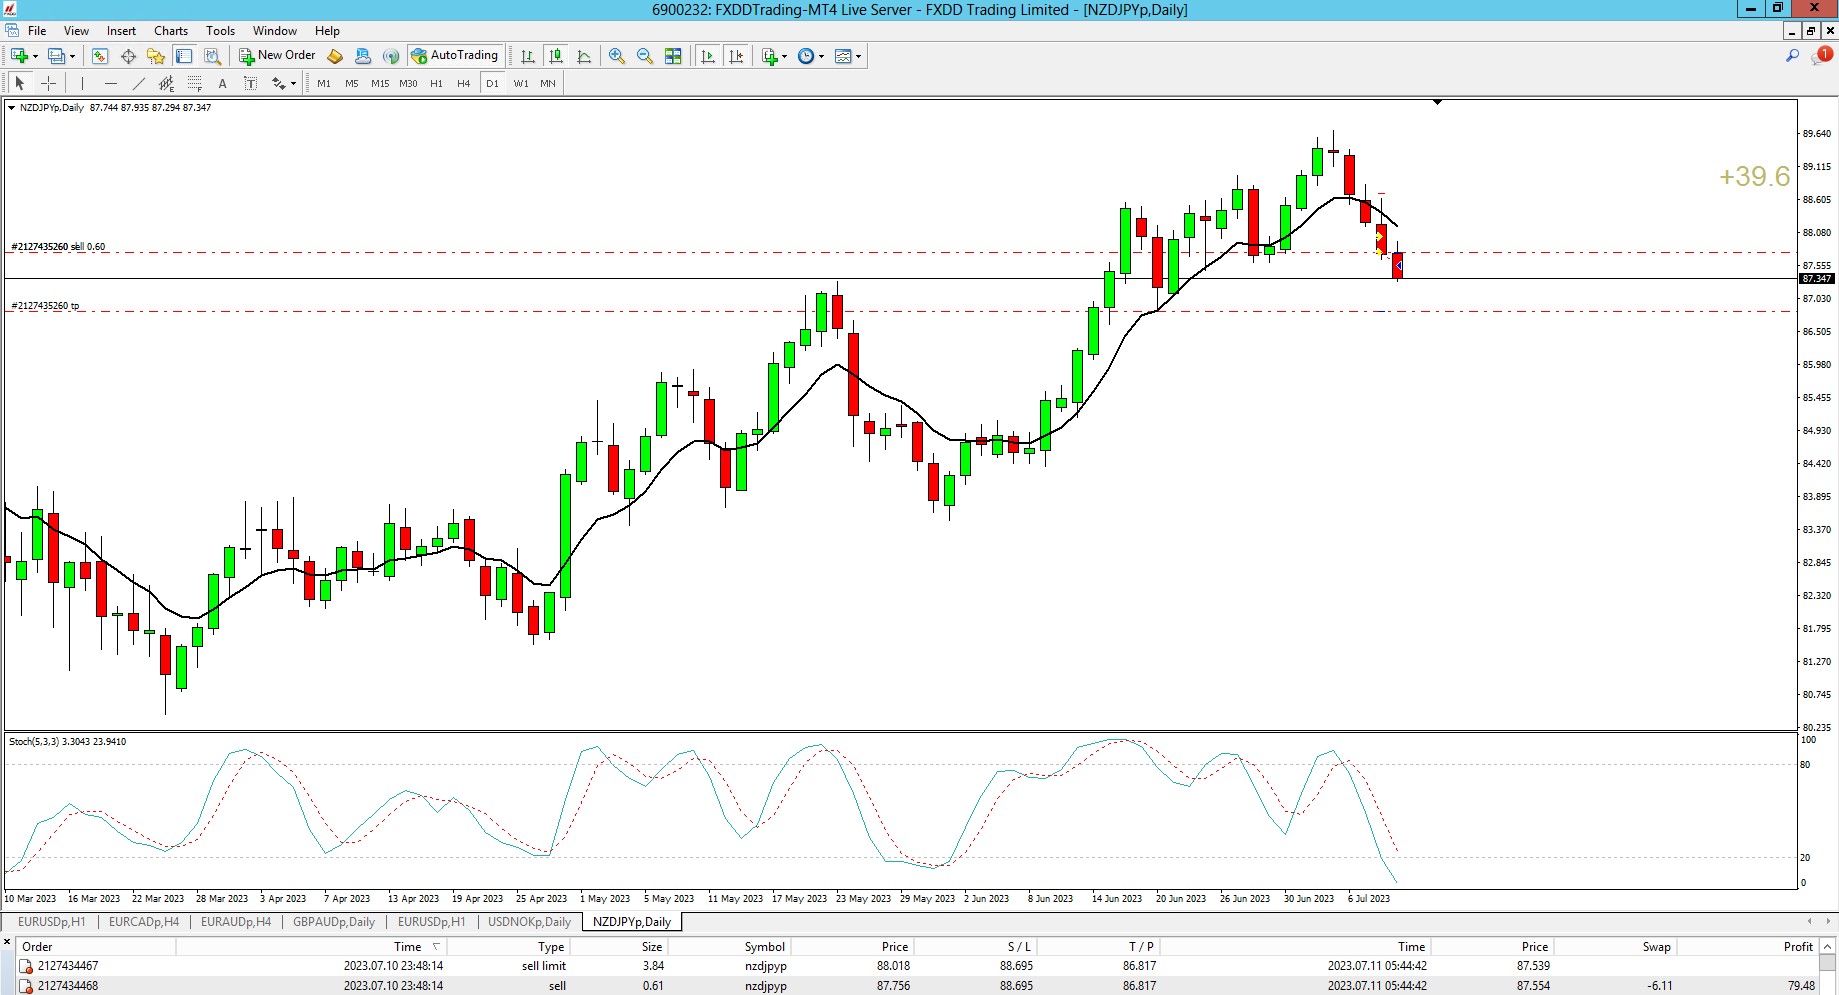
Task: Zoom in on the chart
Action: [617, 56]
